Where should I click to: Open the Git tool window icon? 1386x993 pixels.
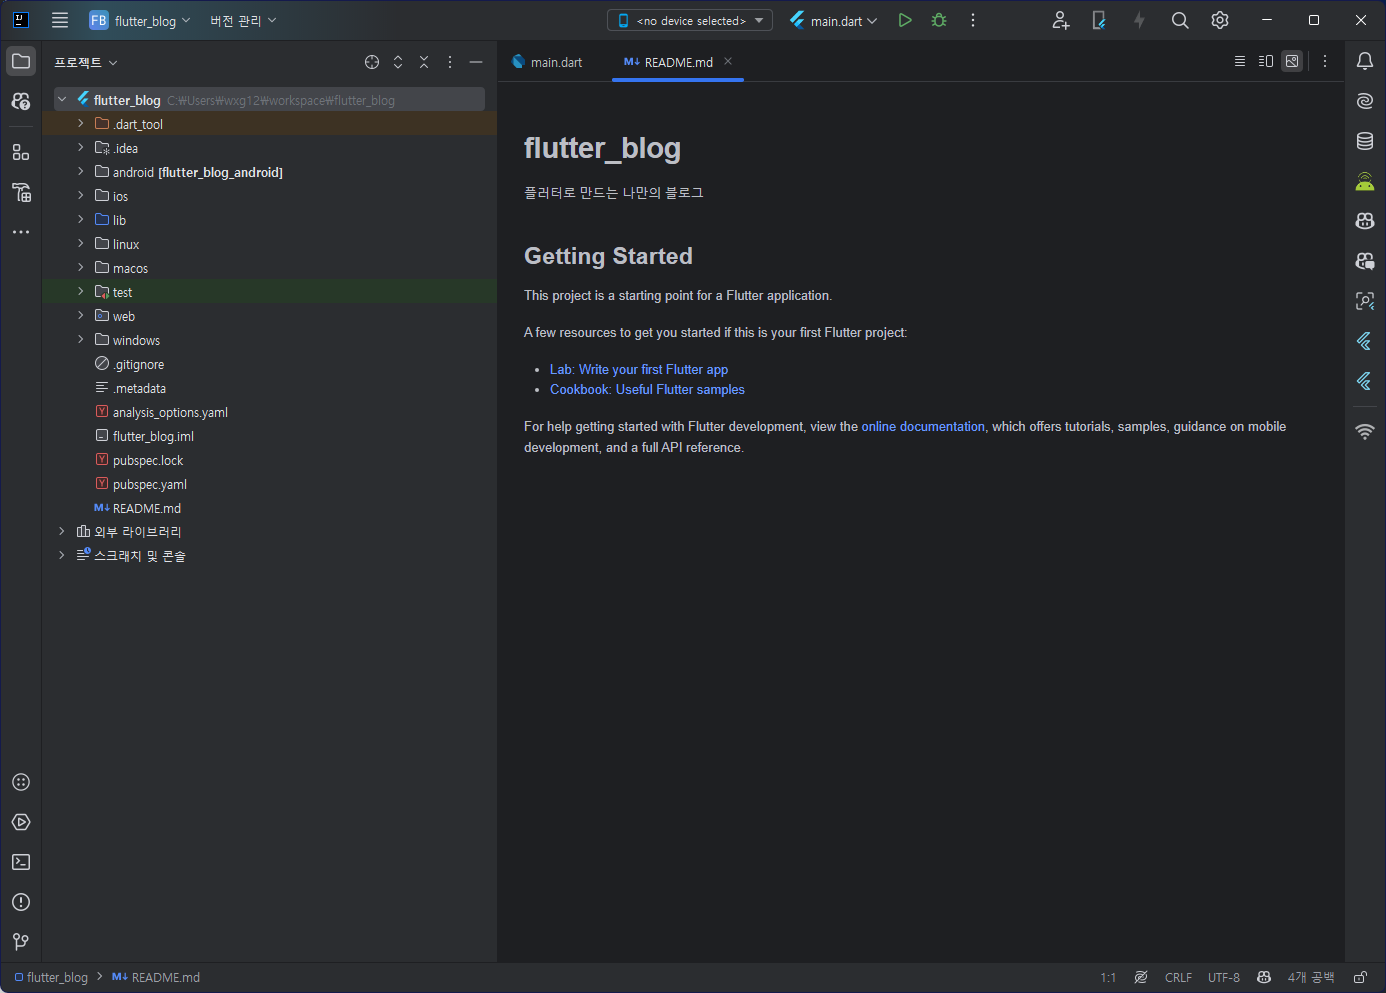(21, 942)
